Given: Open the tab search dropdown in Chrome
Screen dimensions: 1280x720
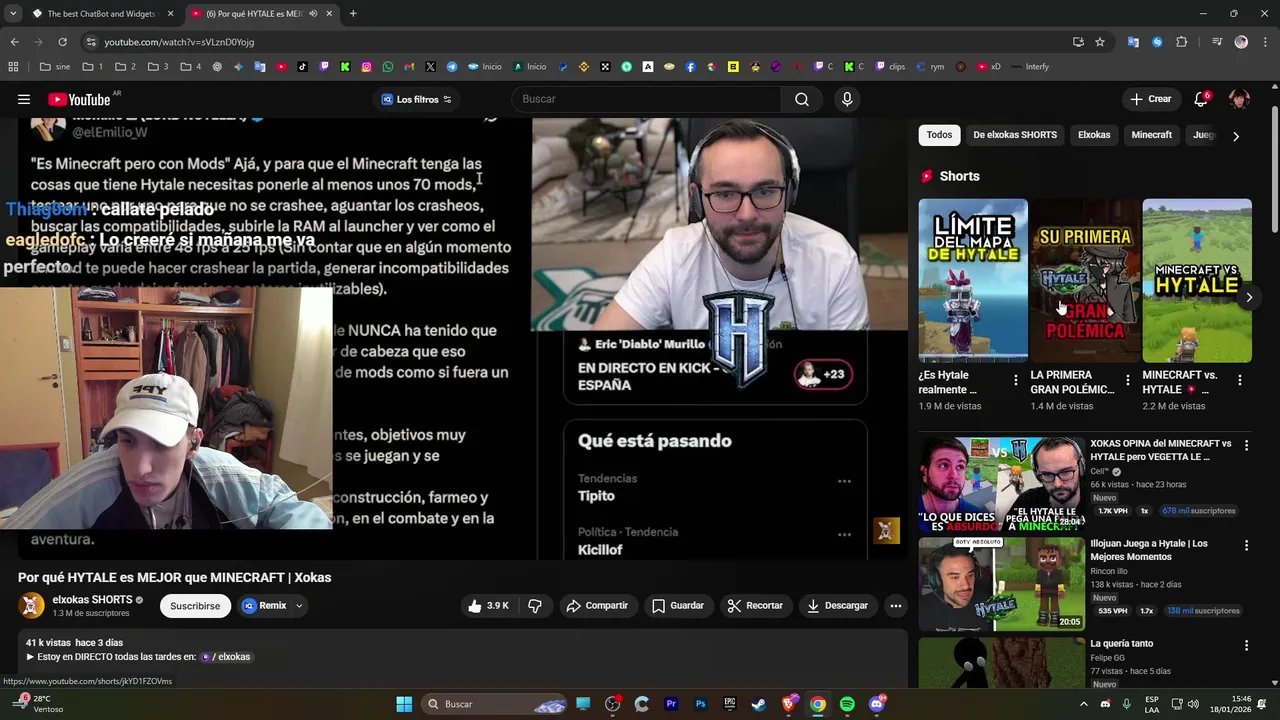Looking at the screenshot, I should click(13, 14).
